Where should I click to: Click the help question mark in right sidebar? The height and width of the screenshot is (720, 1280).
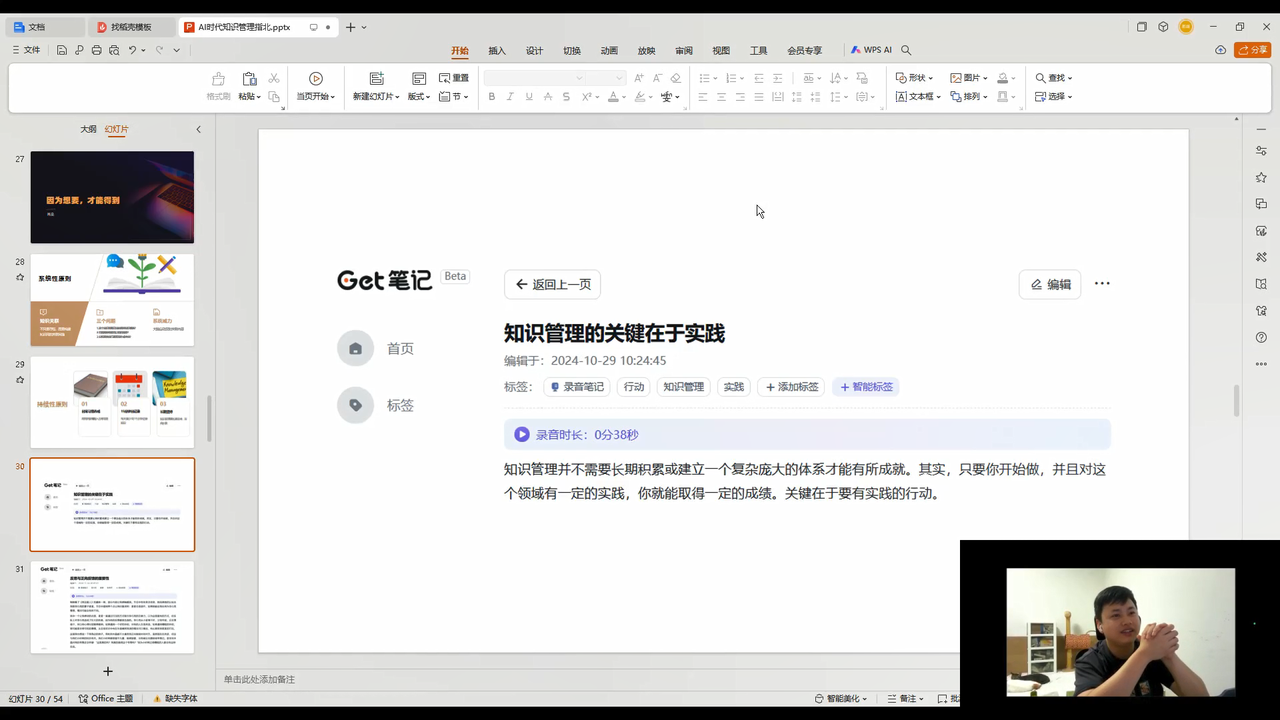tap(1261, 338)
